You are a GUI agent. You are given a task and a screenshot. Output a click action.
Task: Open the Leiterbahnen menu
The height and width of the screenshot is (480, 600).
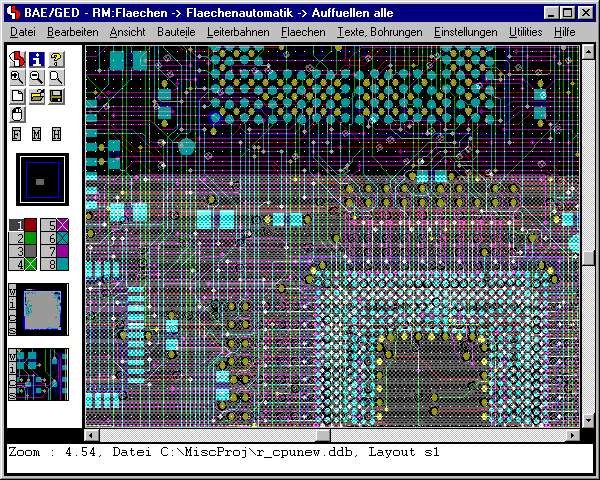240,32
